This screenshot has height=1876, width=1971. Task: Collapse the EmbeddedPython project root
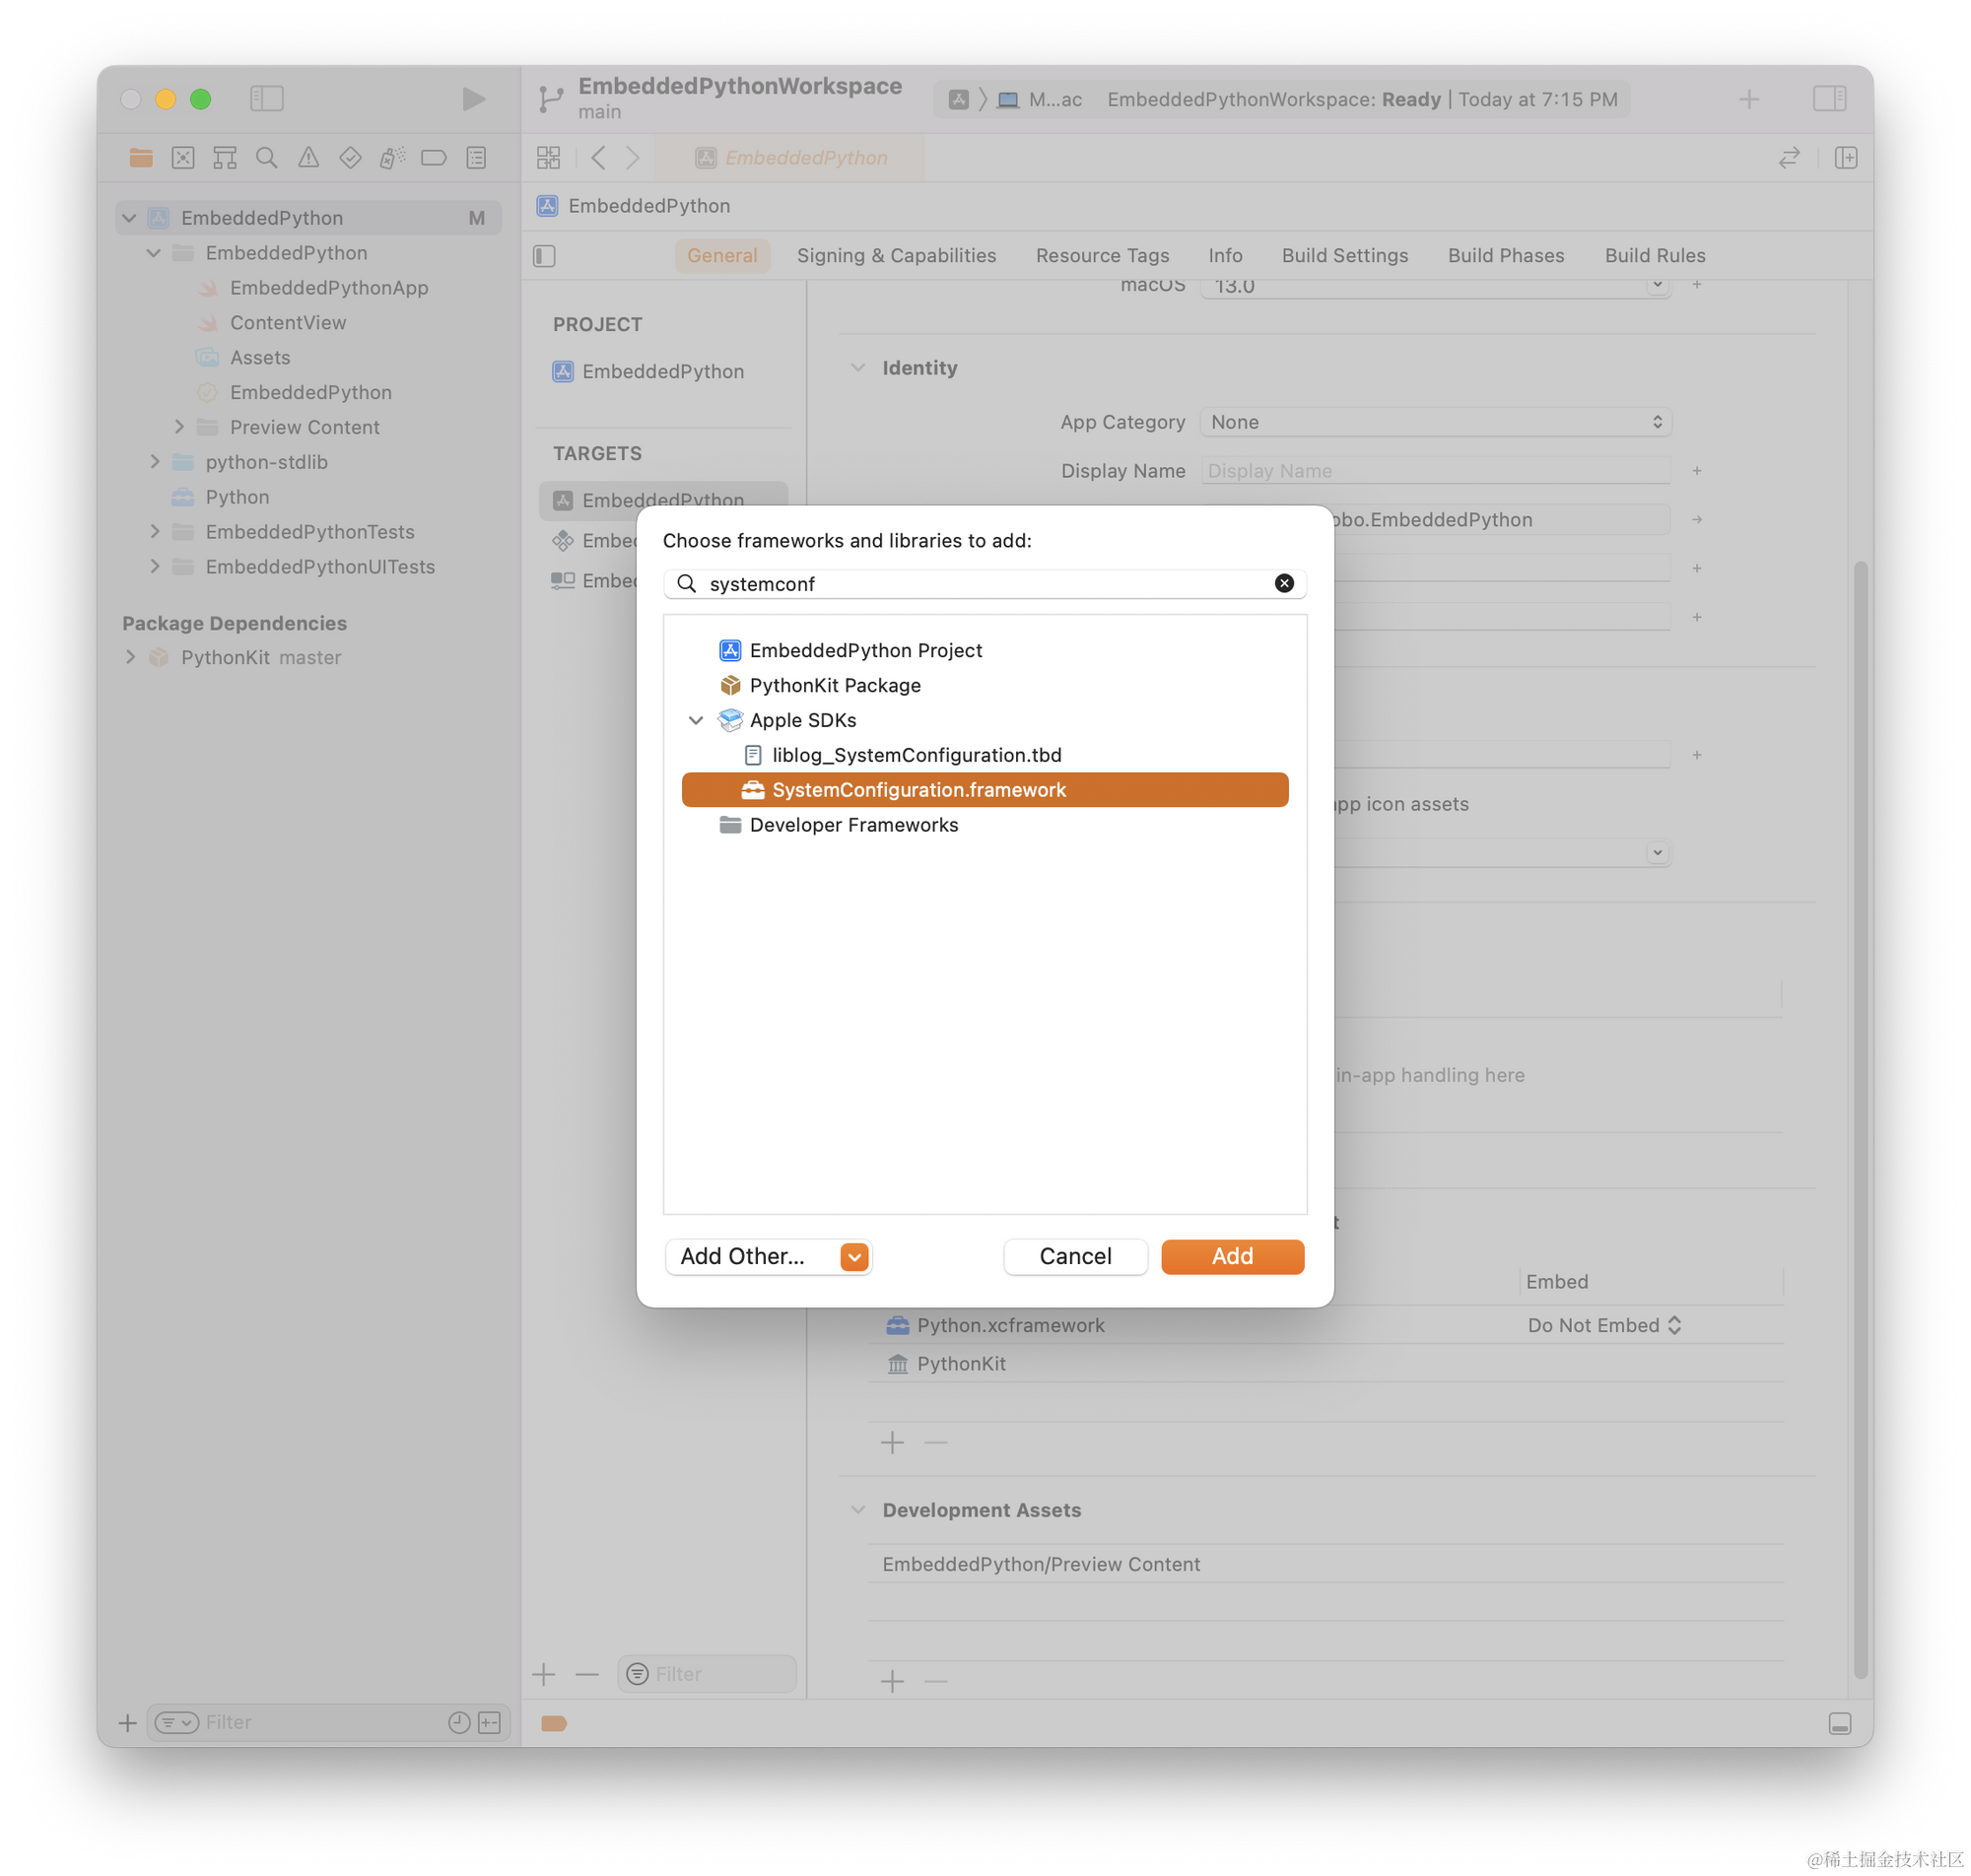coord(129,217)
